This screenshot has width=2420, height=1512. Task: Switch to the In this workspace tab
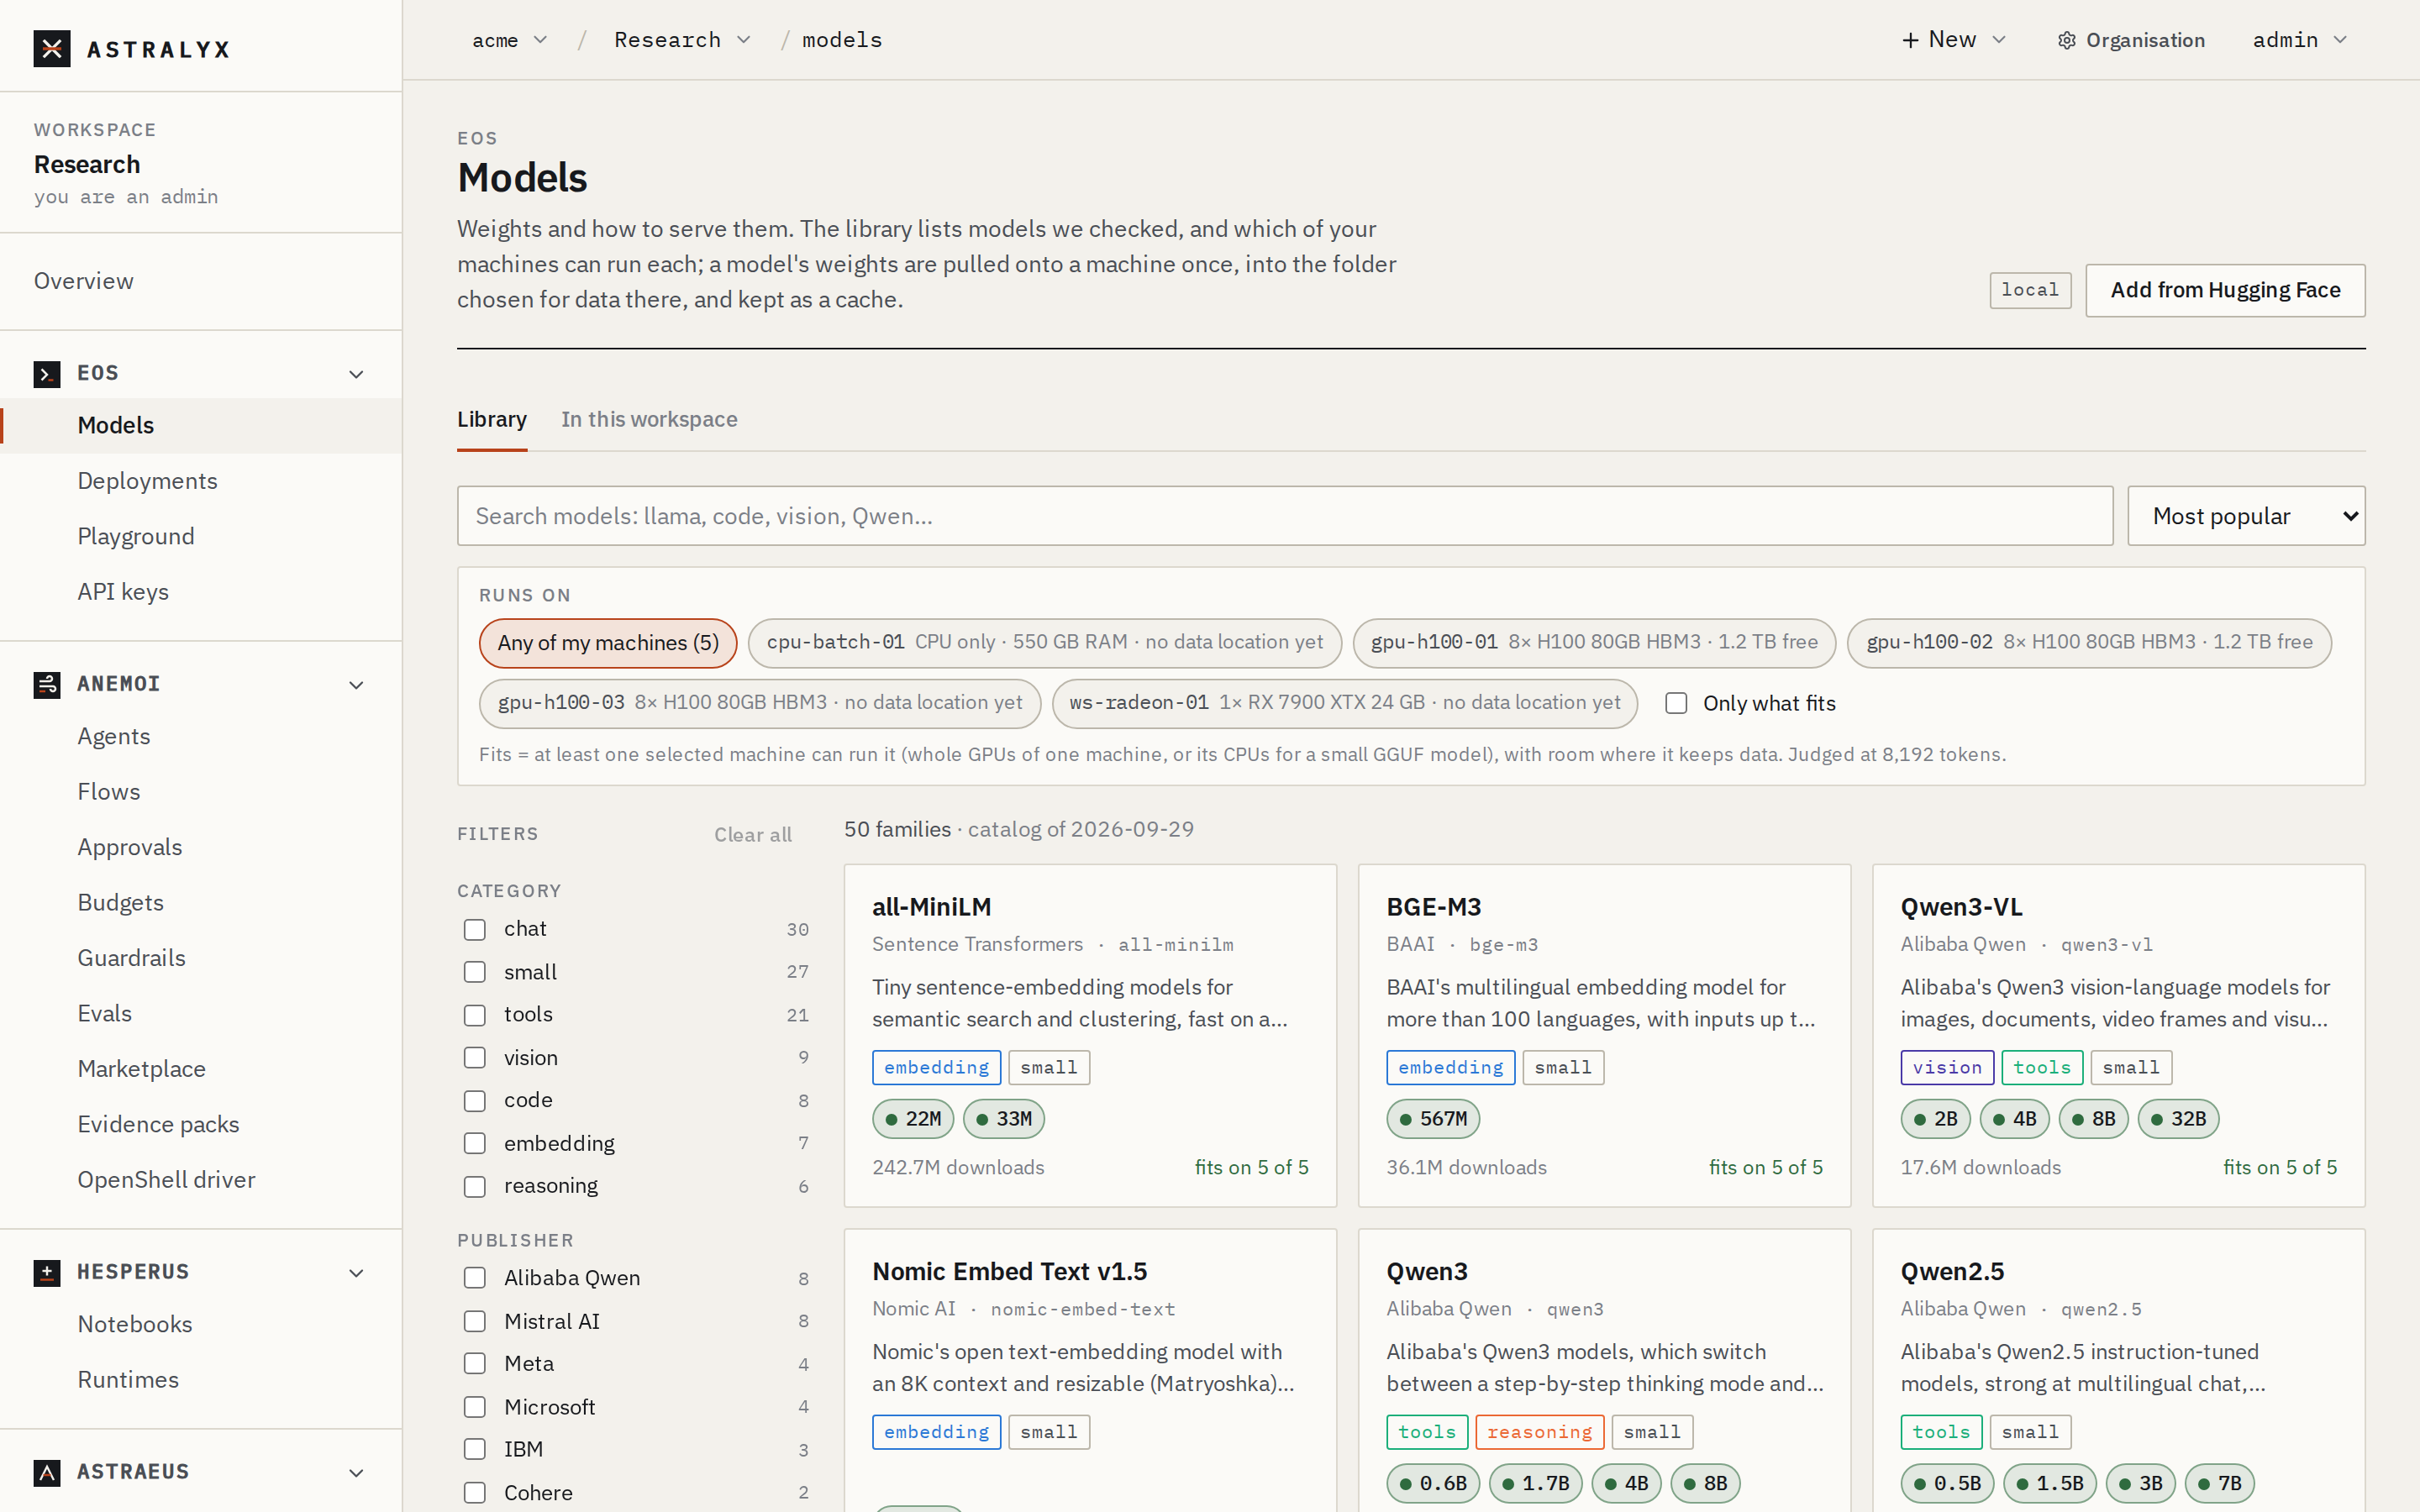point(649,420)
